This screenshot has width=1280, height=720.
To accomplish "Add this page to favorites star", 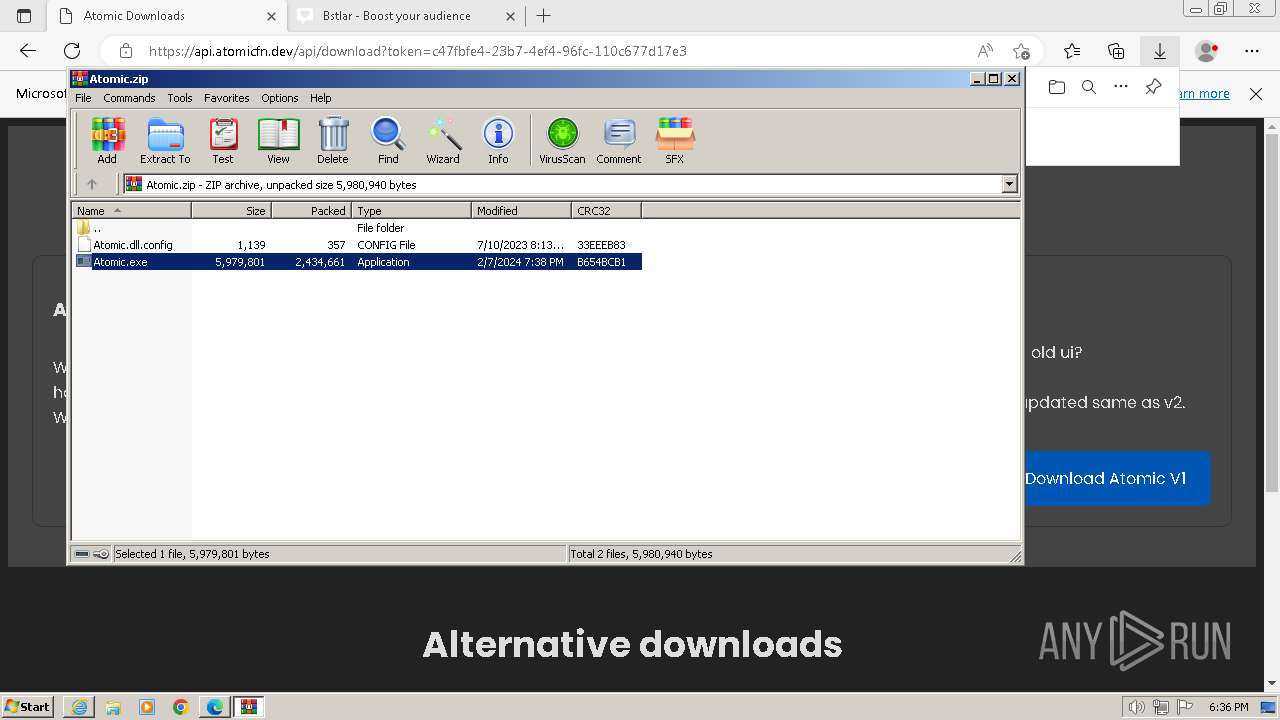I will click(1021, 51).
